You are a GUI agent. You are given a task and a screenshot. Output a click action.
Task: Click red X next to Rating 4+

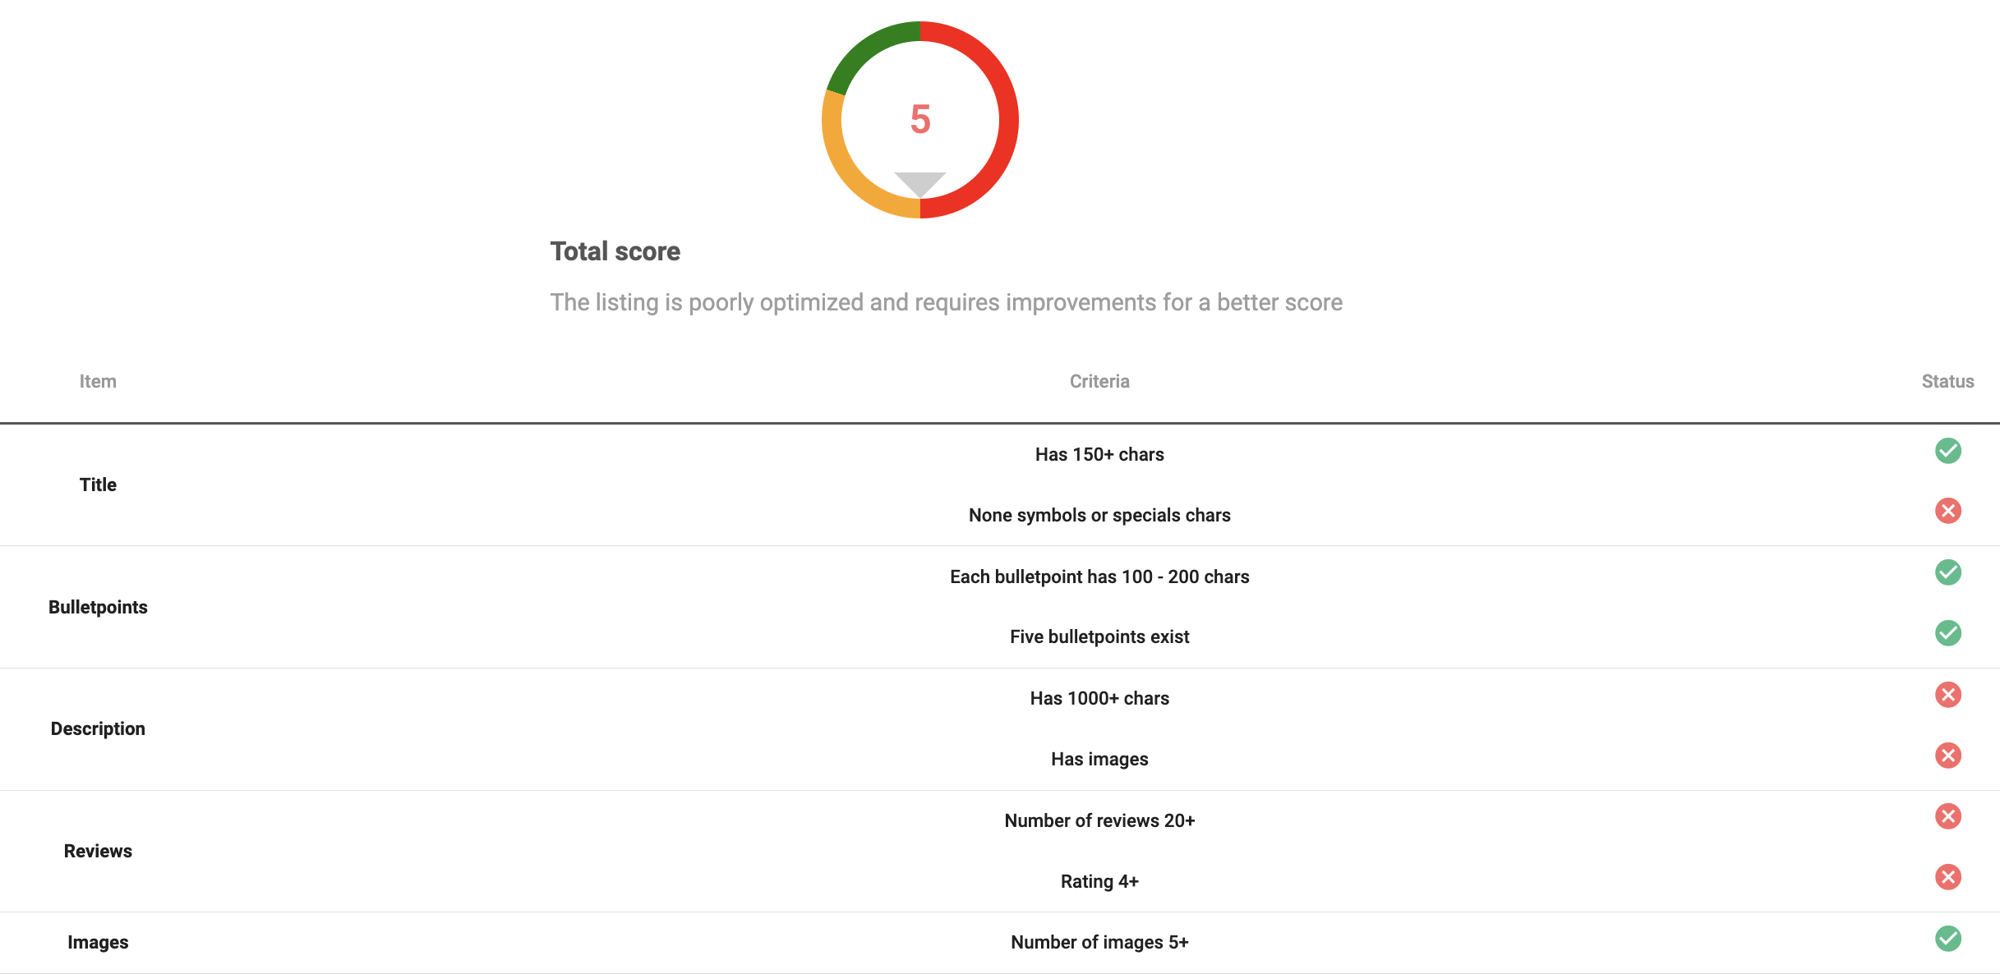[x=1947, y=877]
